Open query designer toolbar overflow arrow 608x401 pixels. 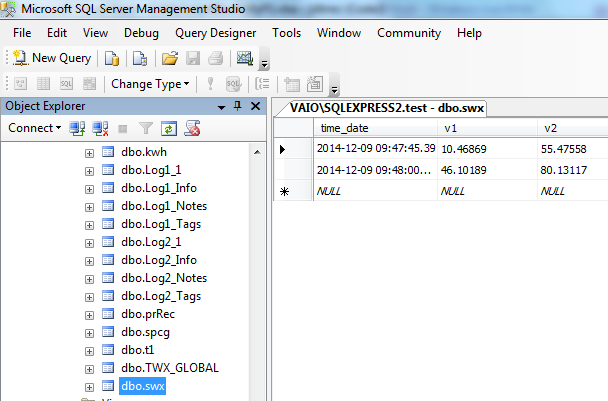pos(334,90)
